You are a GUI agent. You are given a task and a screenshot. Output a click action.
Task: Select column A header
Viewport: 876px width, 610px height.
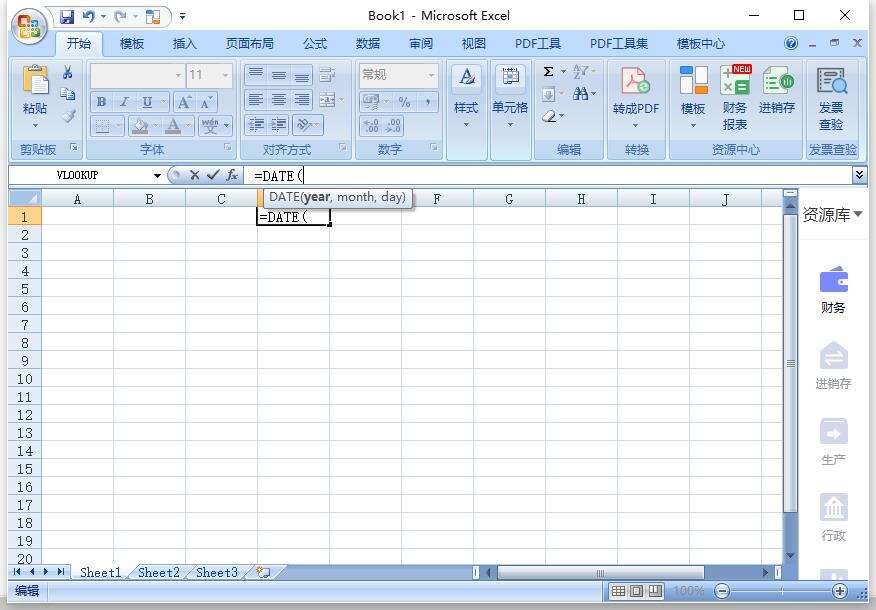point(78,199)
